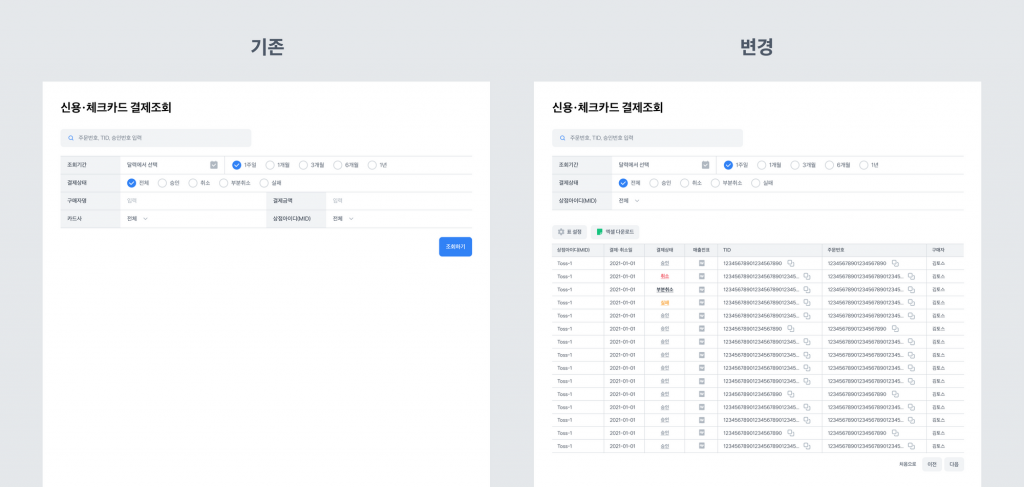This screenshot has height=487, width=1024.
Task: Expand 상점아이디(MID) dropdown in 기존 panel
Action: 344,219
